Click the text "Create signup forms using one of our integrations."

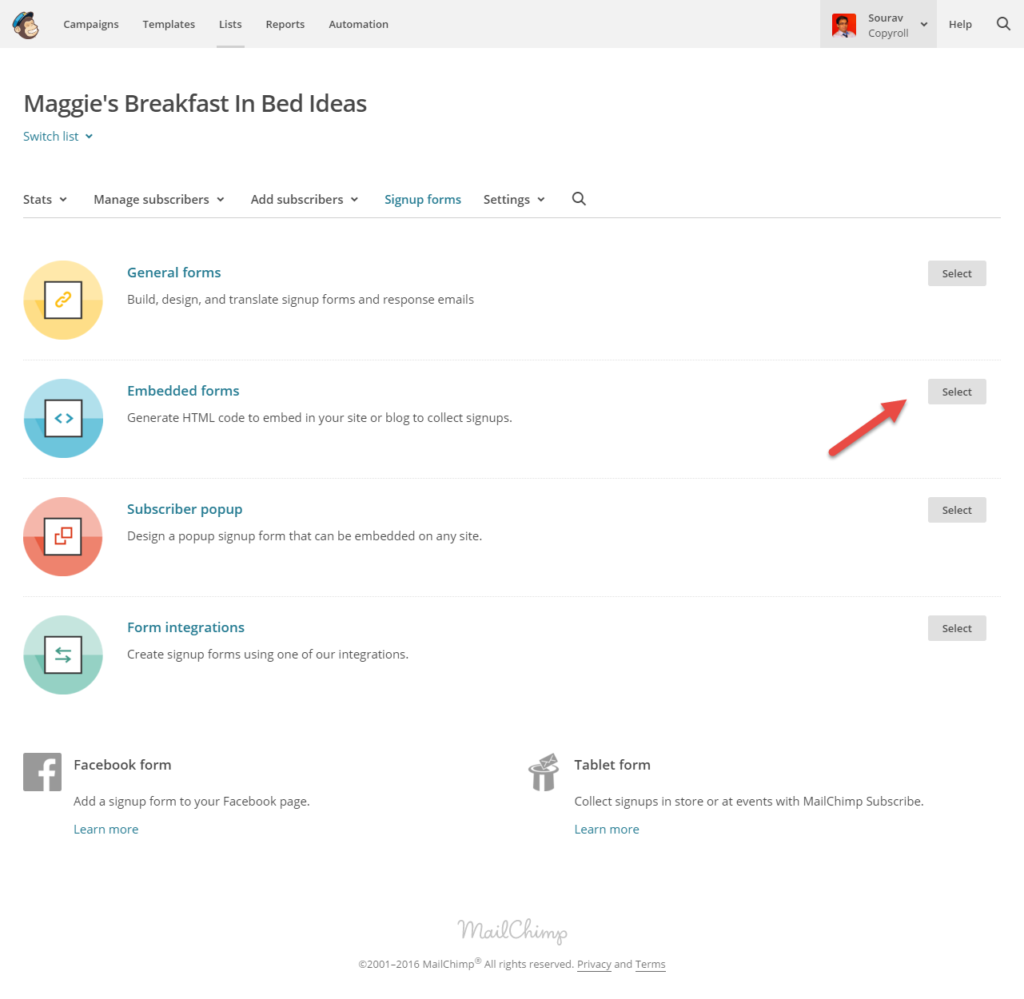pyautogui.click(x=268, y=654)
